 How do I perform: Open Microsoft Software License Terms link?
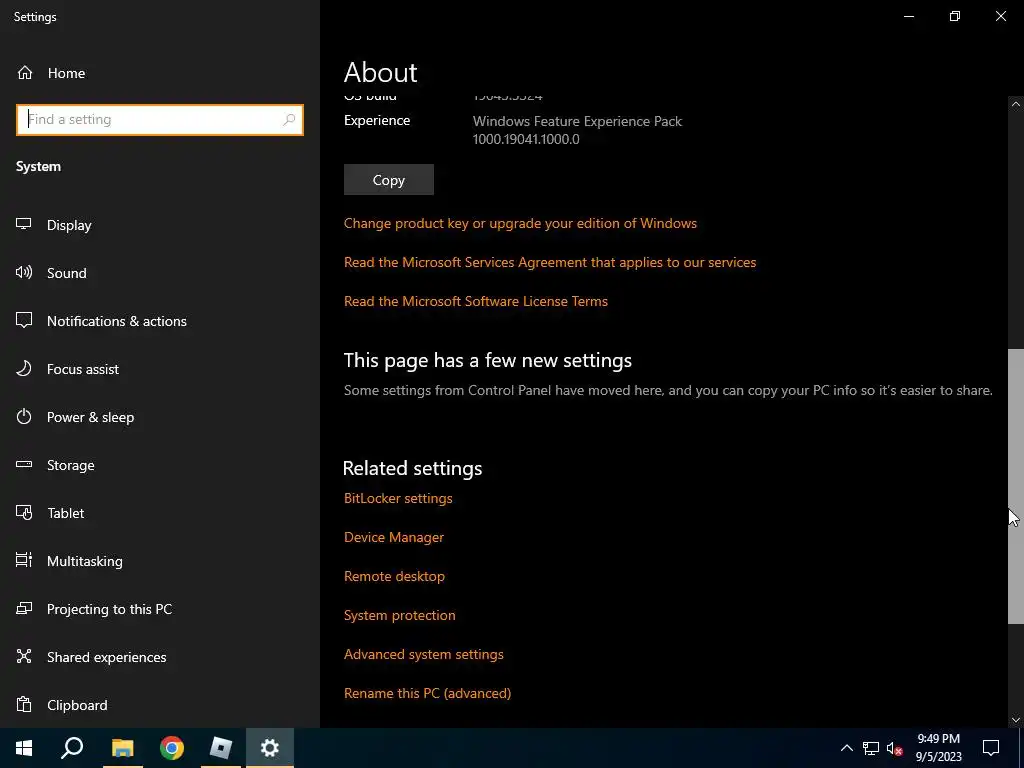pos(475,301)
